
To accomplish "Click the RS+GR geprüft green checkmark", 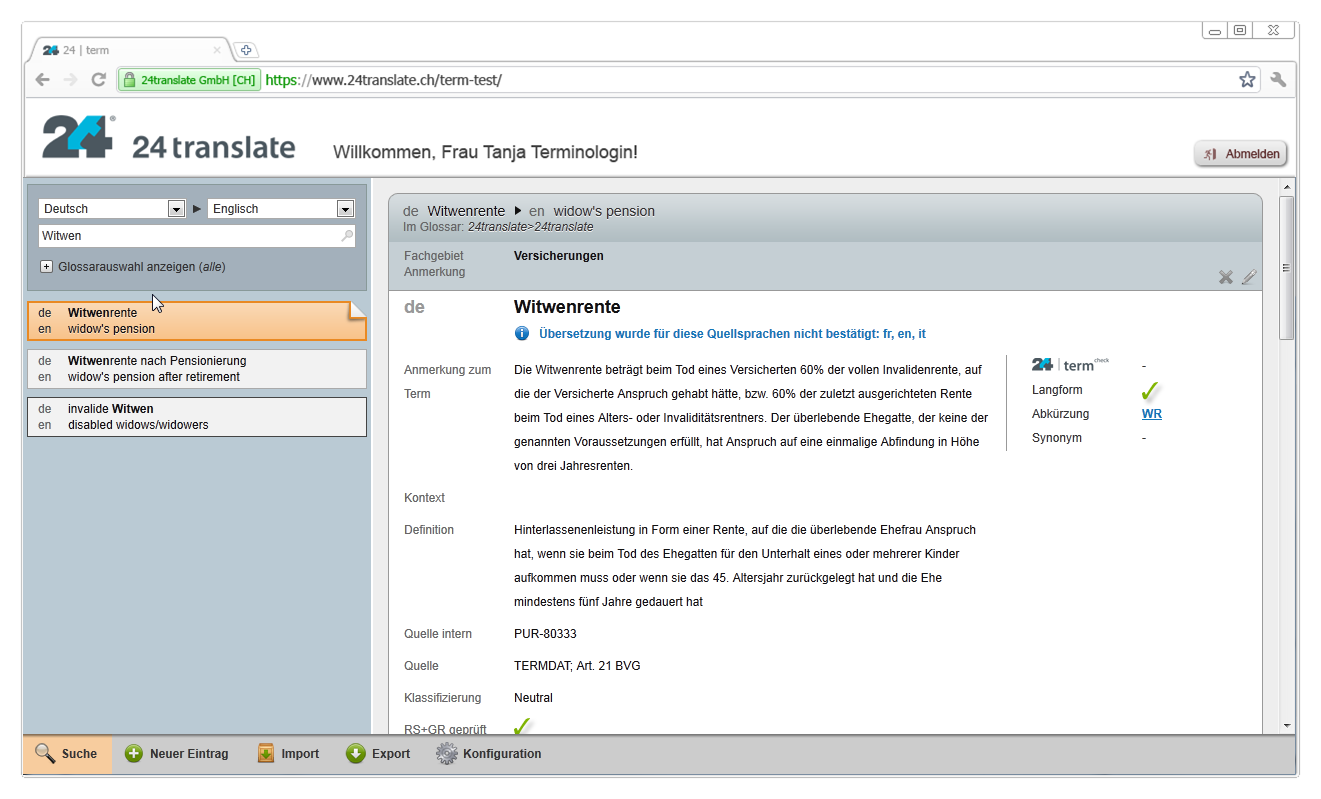I will click(x=522, y=727).
